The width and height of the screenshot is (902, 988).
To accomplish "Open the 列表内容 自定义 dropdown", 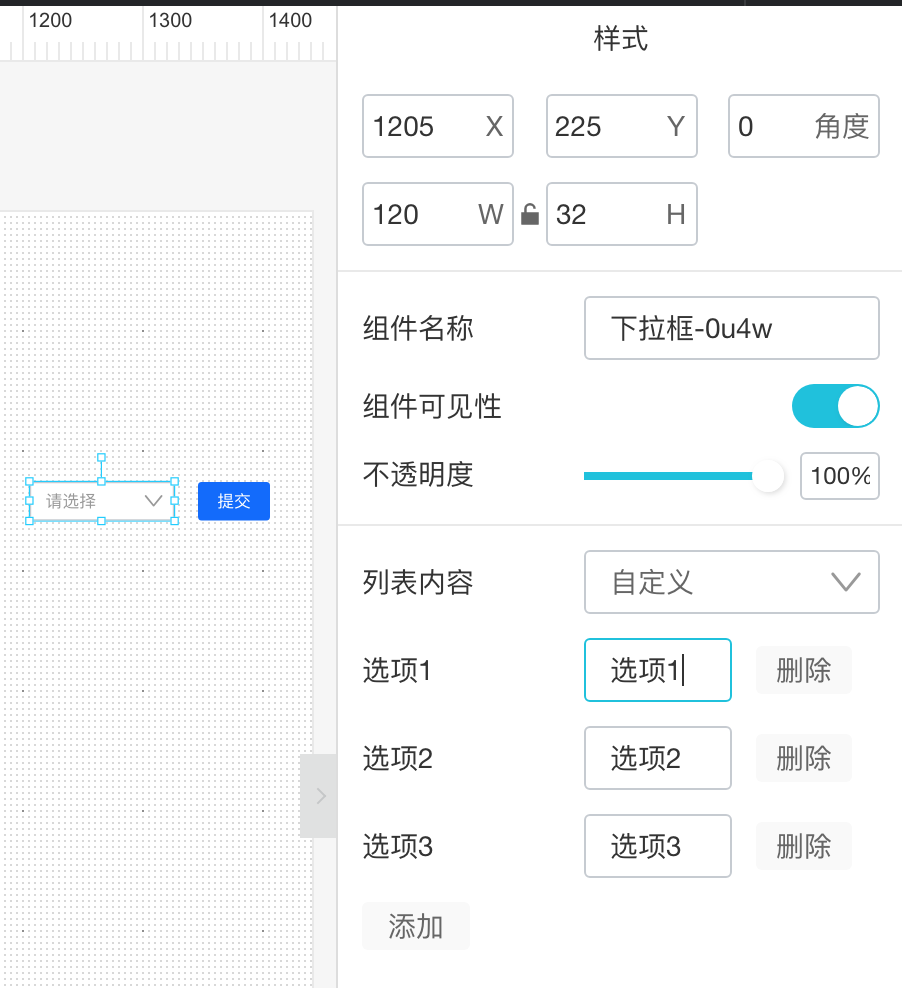I will coord(731,582).
